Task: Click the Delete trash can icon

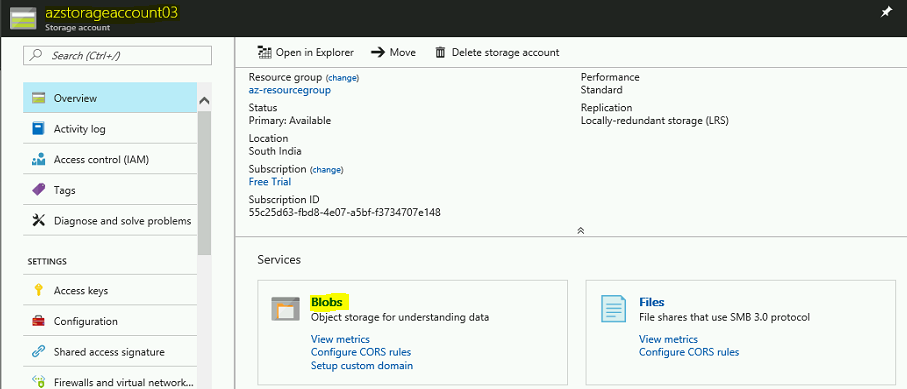Action: (x=440, y=53)
